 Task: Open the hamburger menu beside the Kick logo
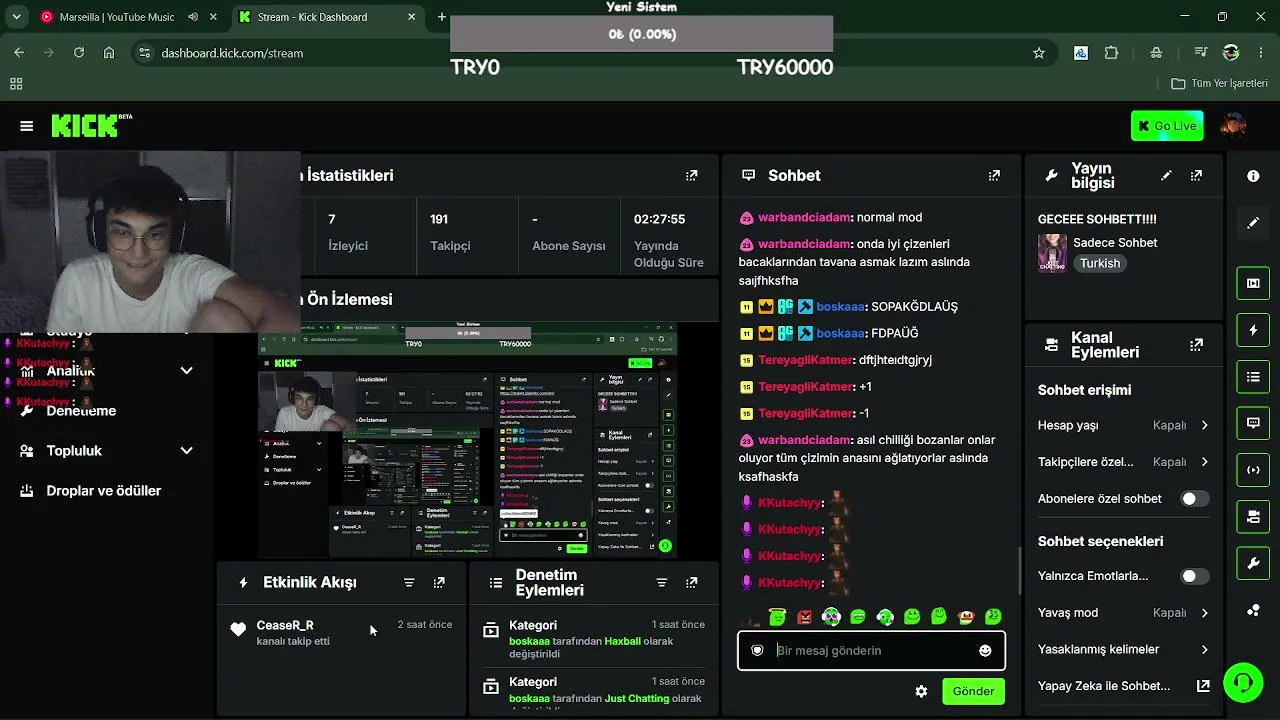coord(27,126)
